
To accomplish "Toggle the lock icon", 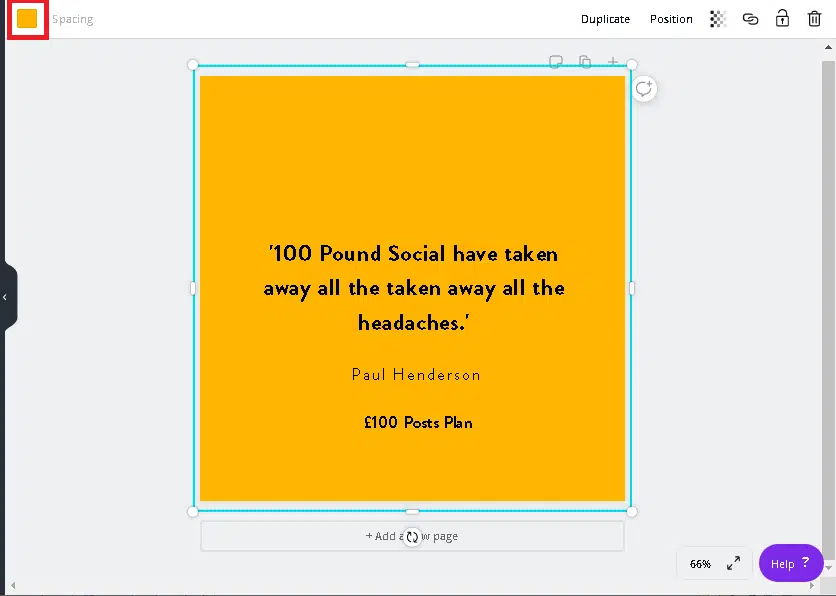I will [782, 19].
